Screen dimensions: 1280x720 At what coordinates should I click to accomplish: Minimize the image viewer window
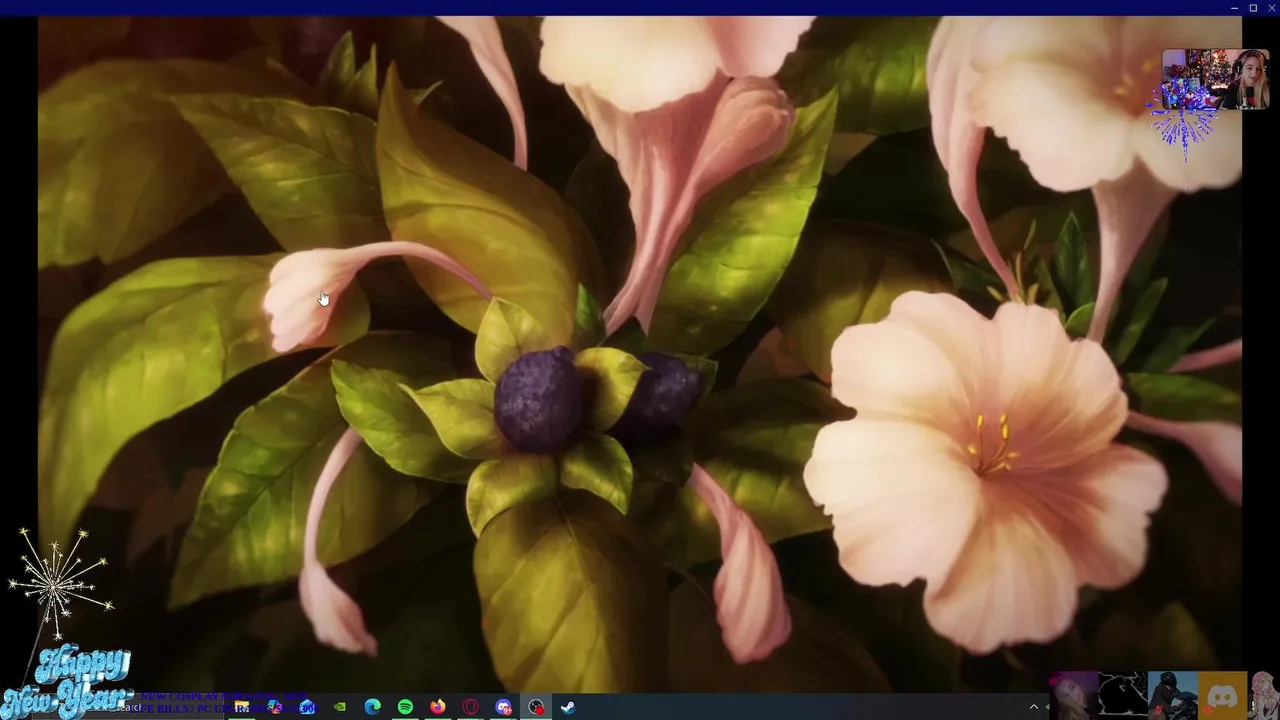click(1235, 7)
